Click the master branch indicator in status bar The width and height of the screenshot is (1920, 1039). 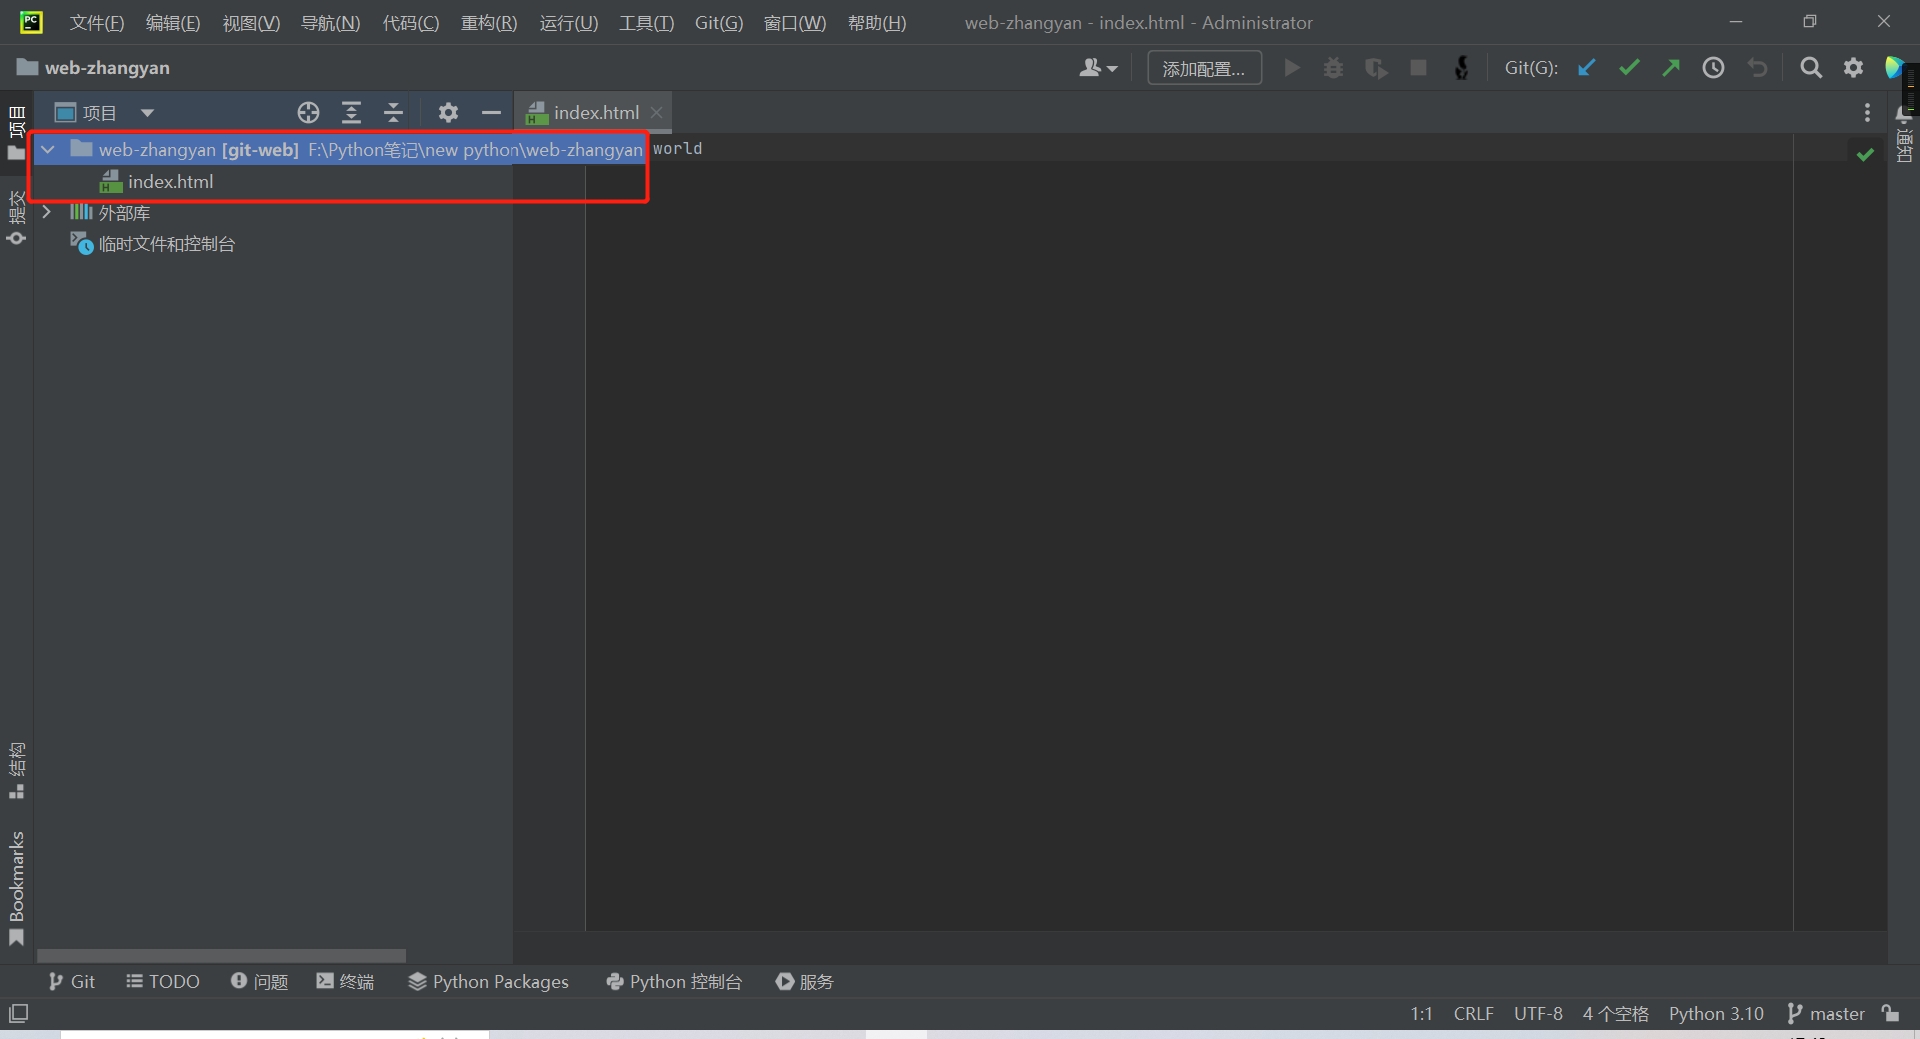[x=1826, y=1013]
